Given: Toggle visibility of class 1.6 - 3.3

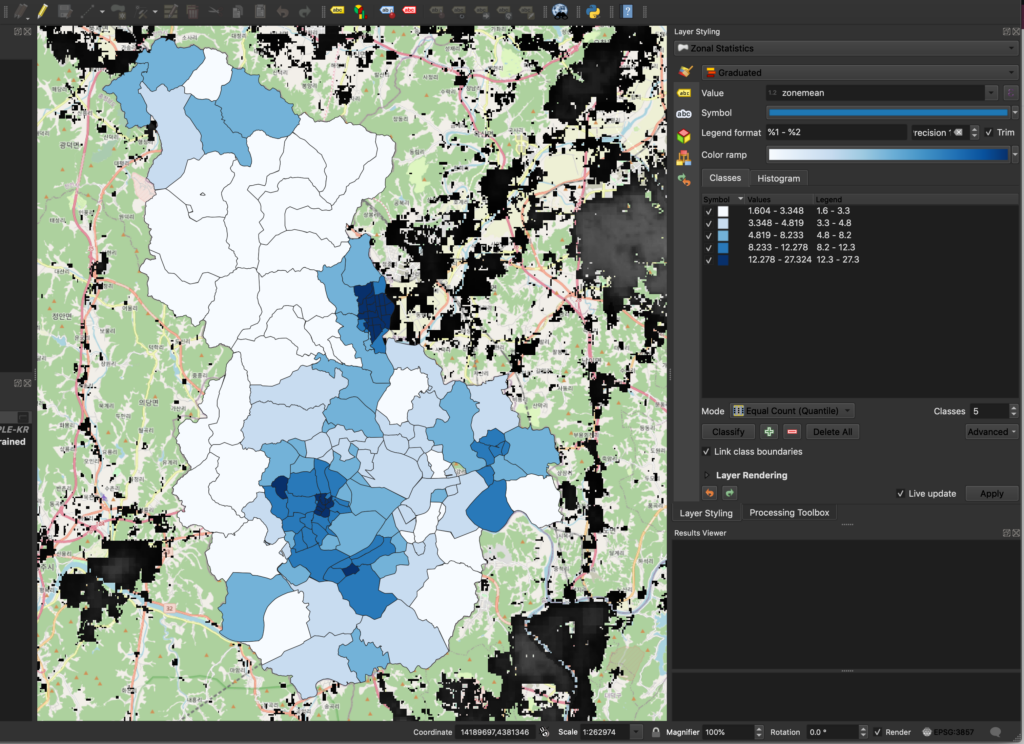Looking at the screenshot, I should tap(711, 211).
